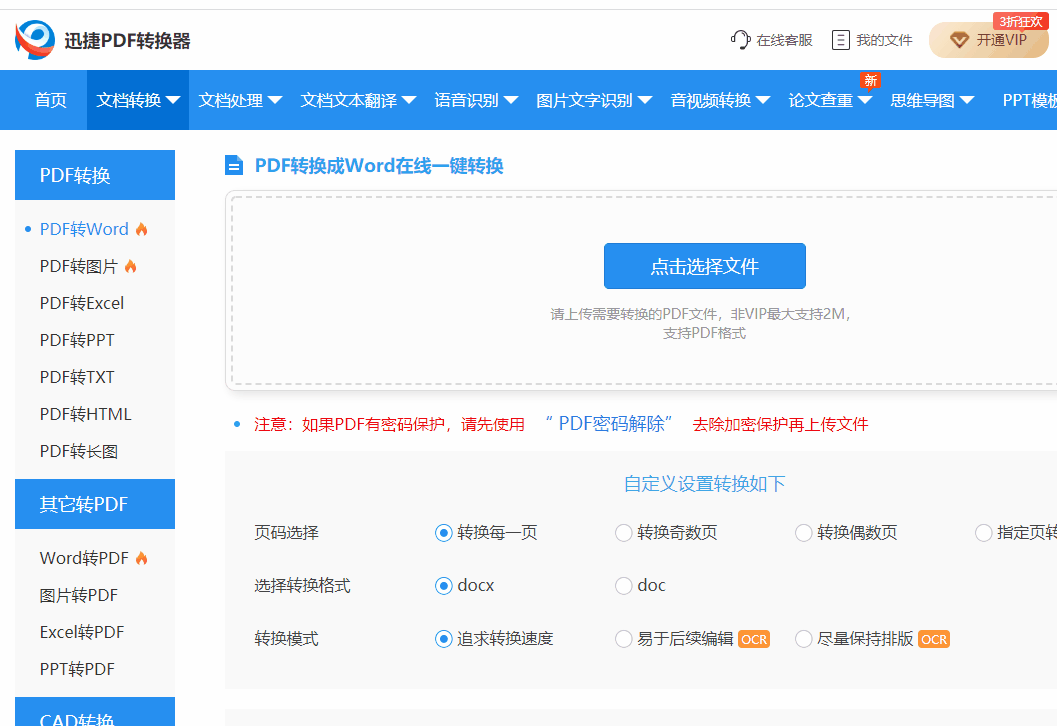Click the flame icon beside Word转PDF

tap(142, 558)
